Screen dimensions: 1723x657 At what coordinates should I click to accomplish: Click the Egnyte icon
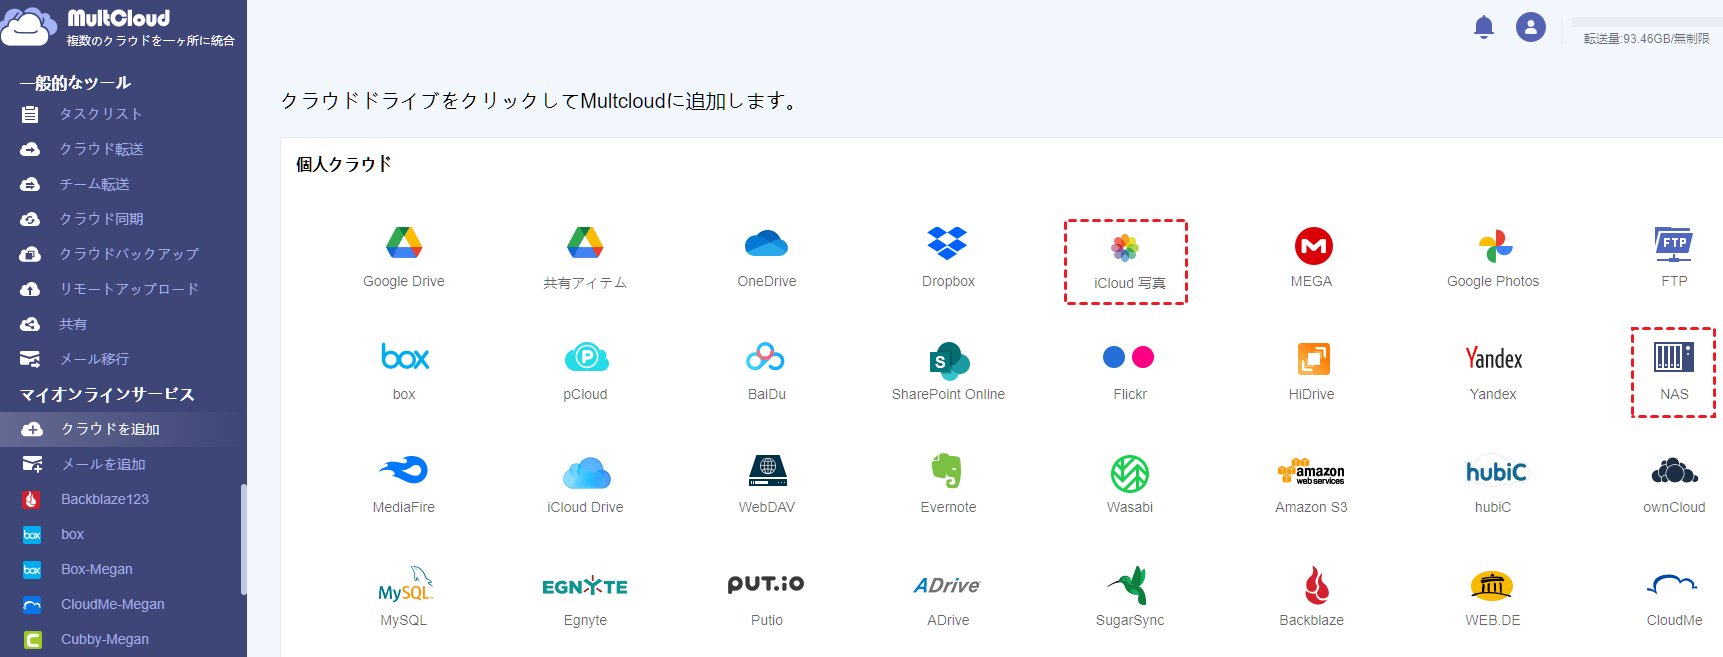tap(585, 586)
